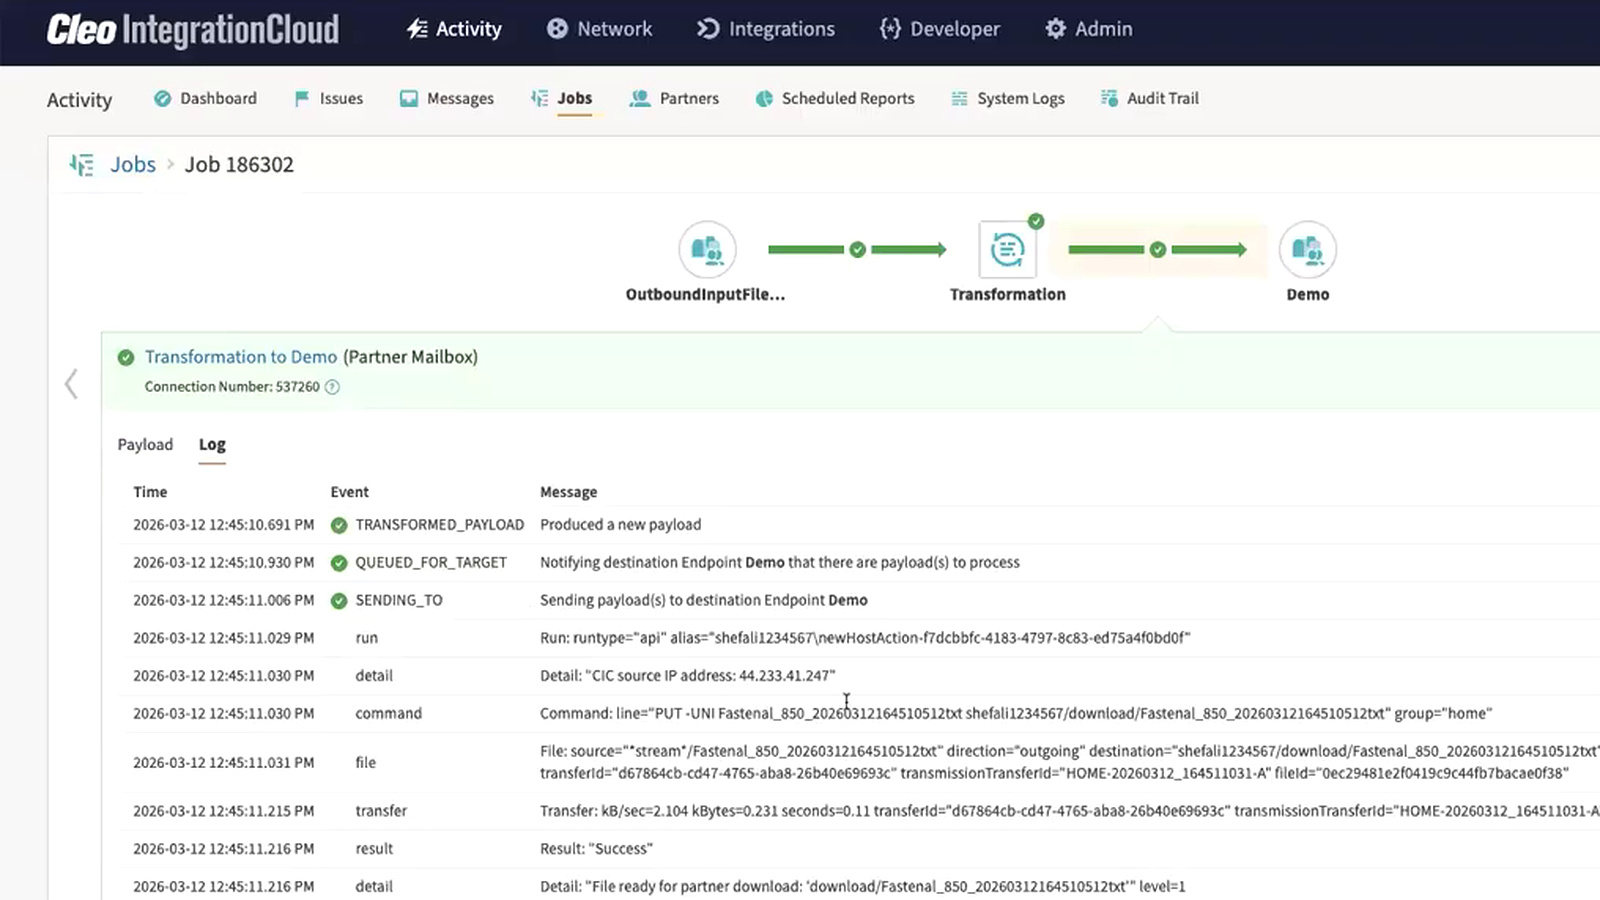The height and width of the screenshot is (900, 1600).
Task: Switch to the Payload tab
Action: pyautogui.click(x=145, y=444)
